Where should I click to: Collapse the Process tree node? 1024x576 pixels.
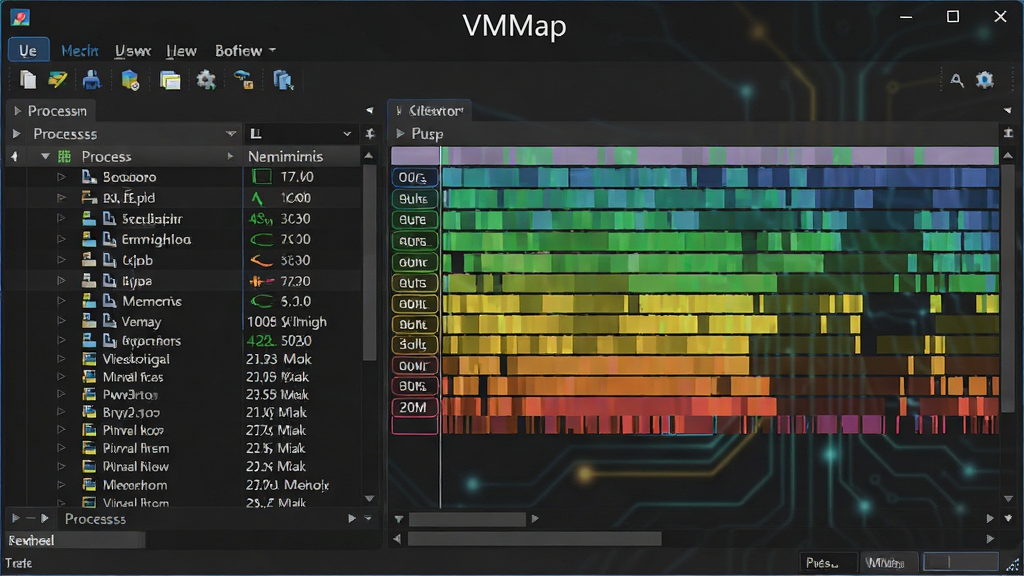(x=45, y=156)
